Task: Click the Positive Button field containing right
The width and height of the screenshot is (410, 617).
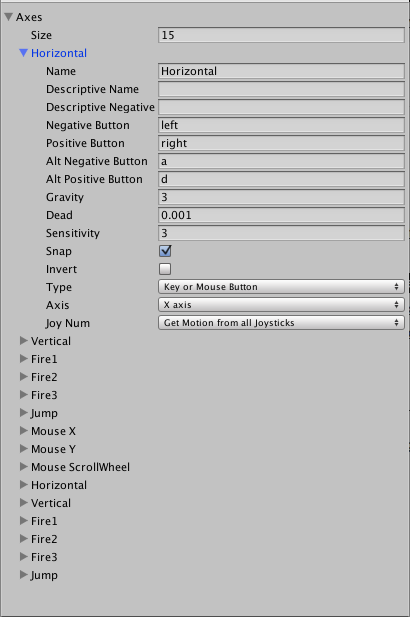Action: (x=281, y=143)
